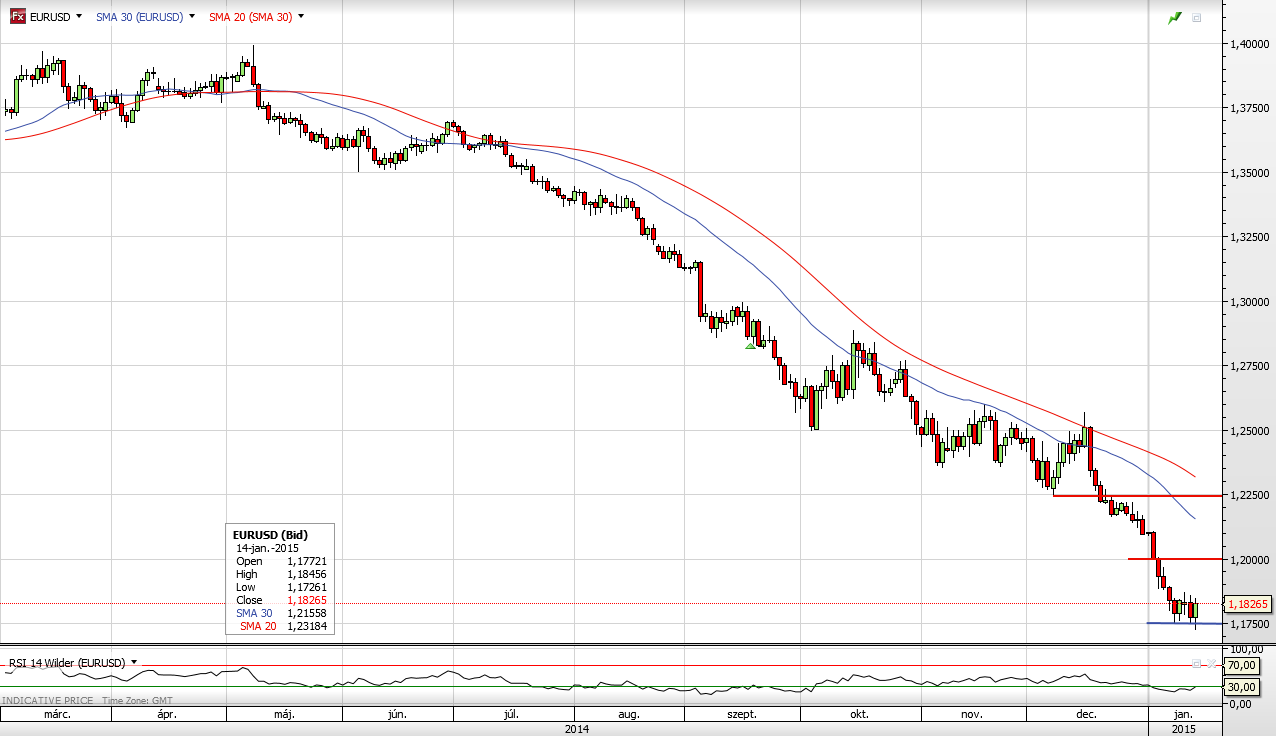Click the Low value 1,17261
This screenshot has width=1276, height=736.
coord(307,587)
